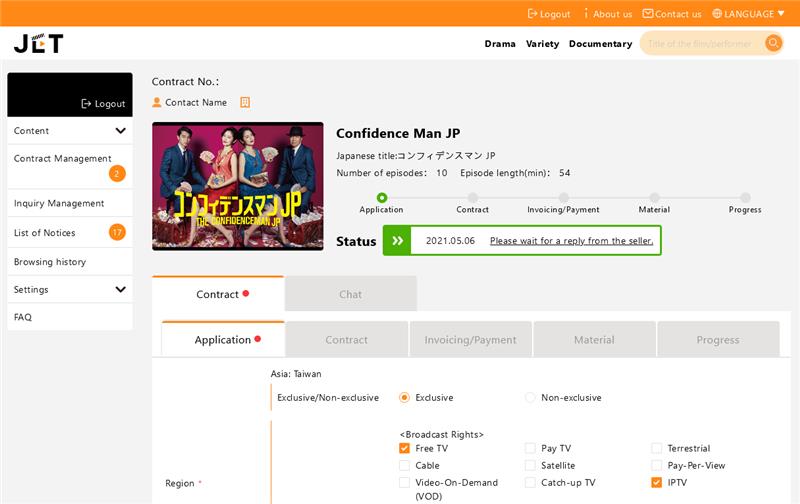This screenshot has width=800, height=504.
Task: Click the building icon beside Contact Name
Action: pos(245,102)
